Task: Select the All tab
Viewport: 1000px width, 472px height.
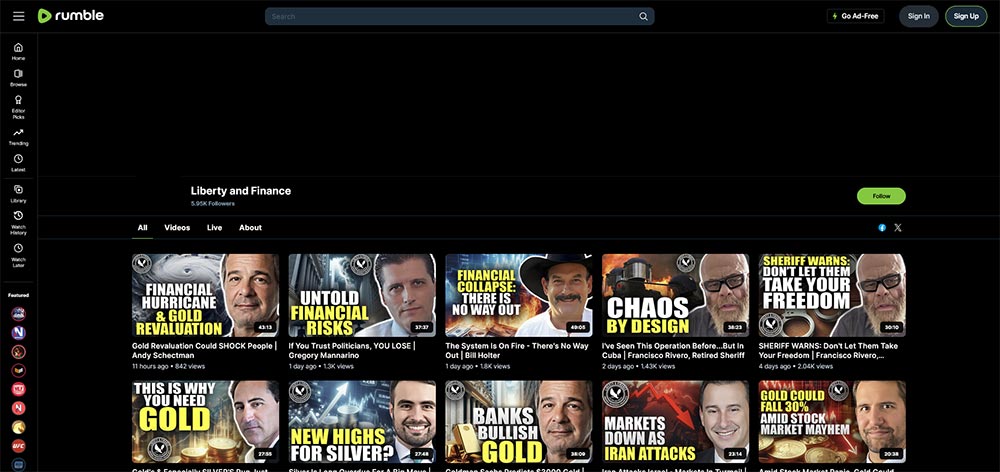Action: [142, 228]
